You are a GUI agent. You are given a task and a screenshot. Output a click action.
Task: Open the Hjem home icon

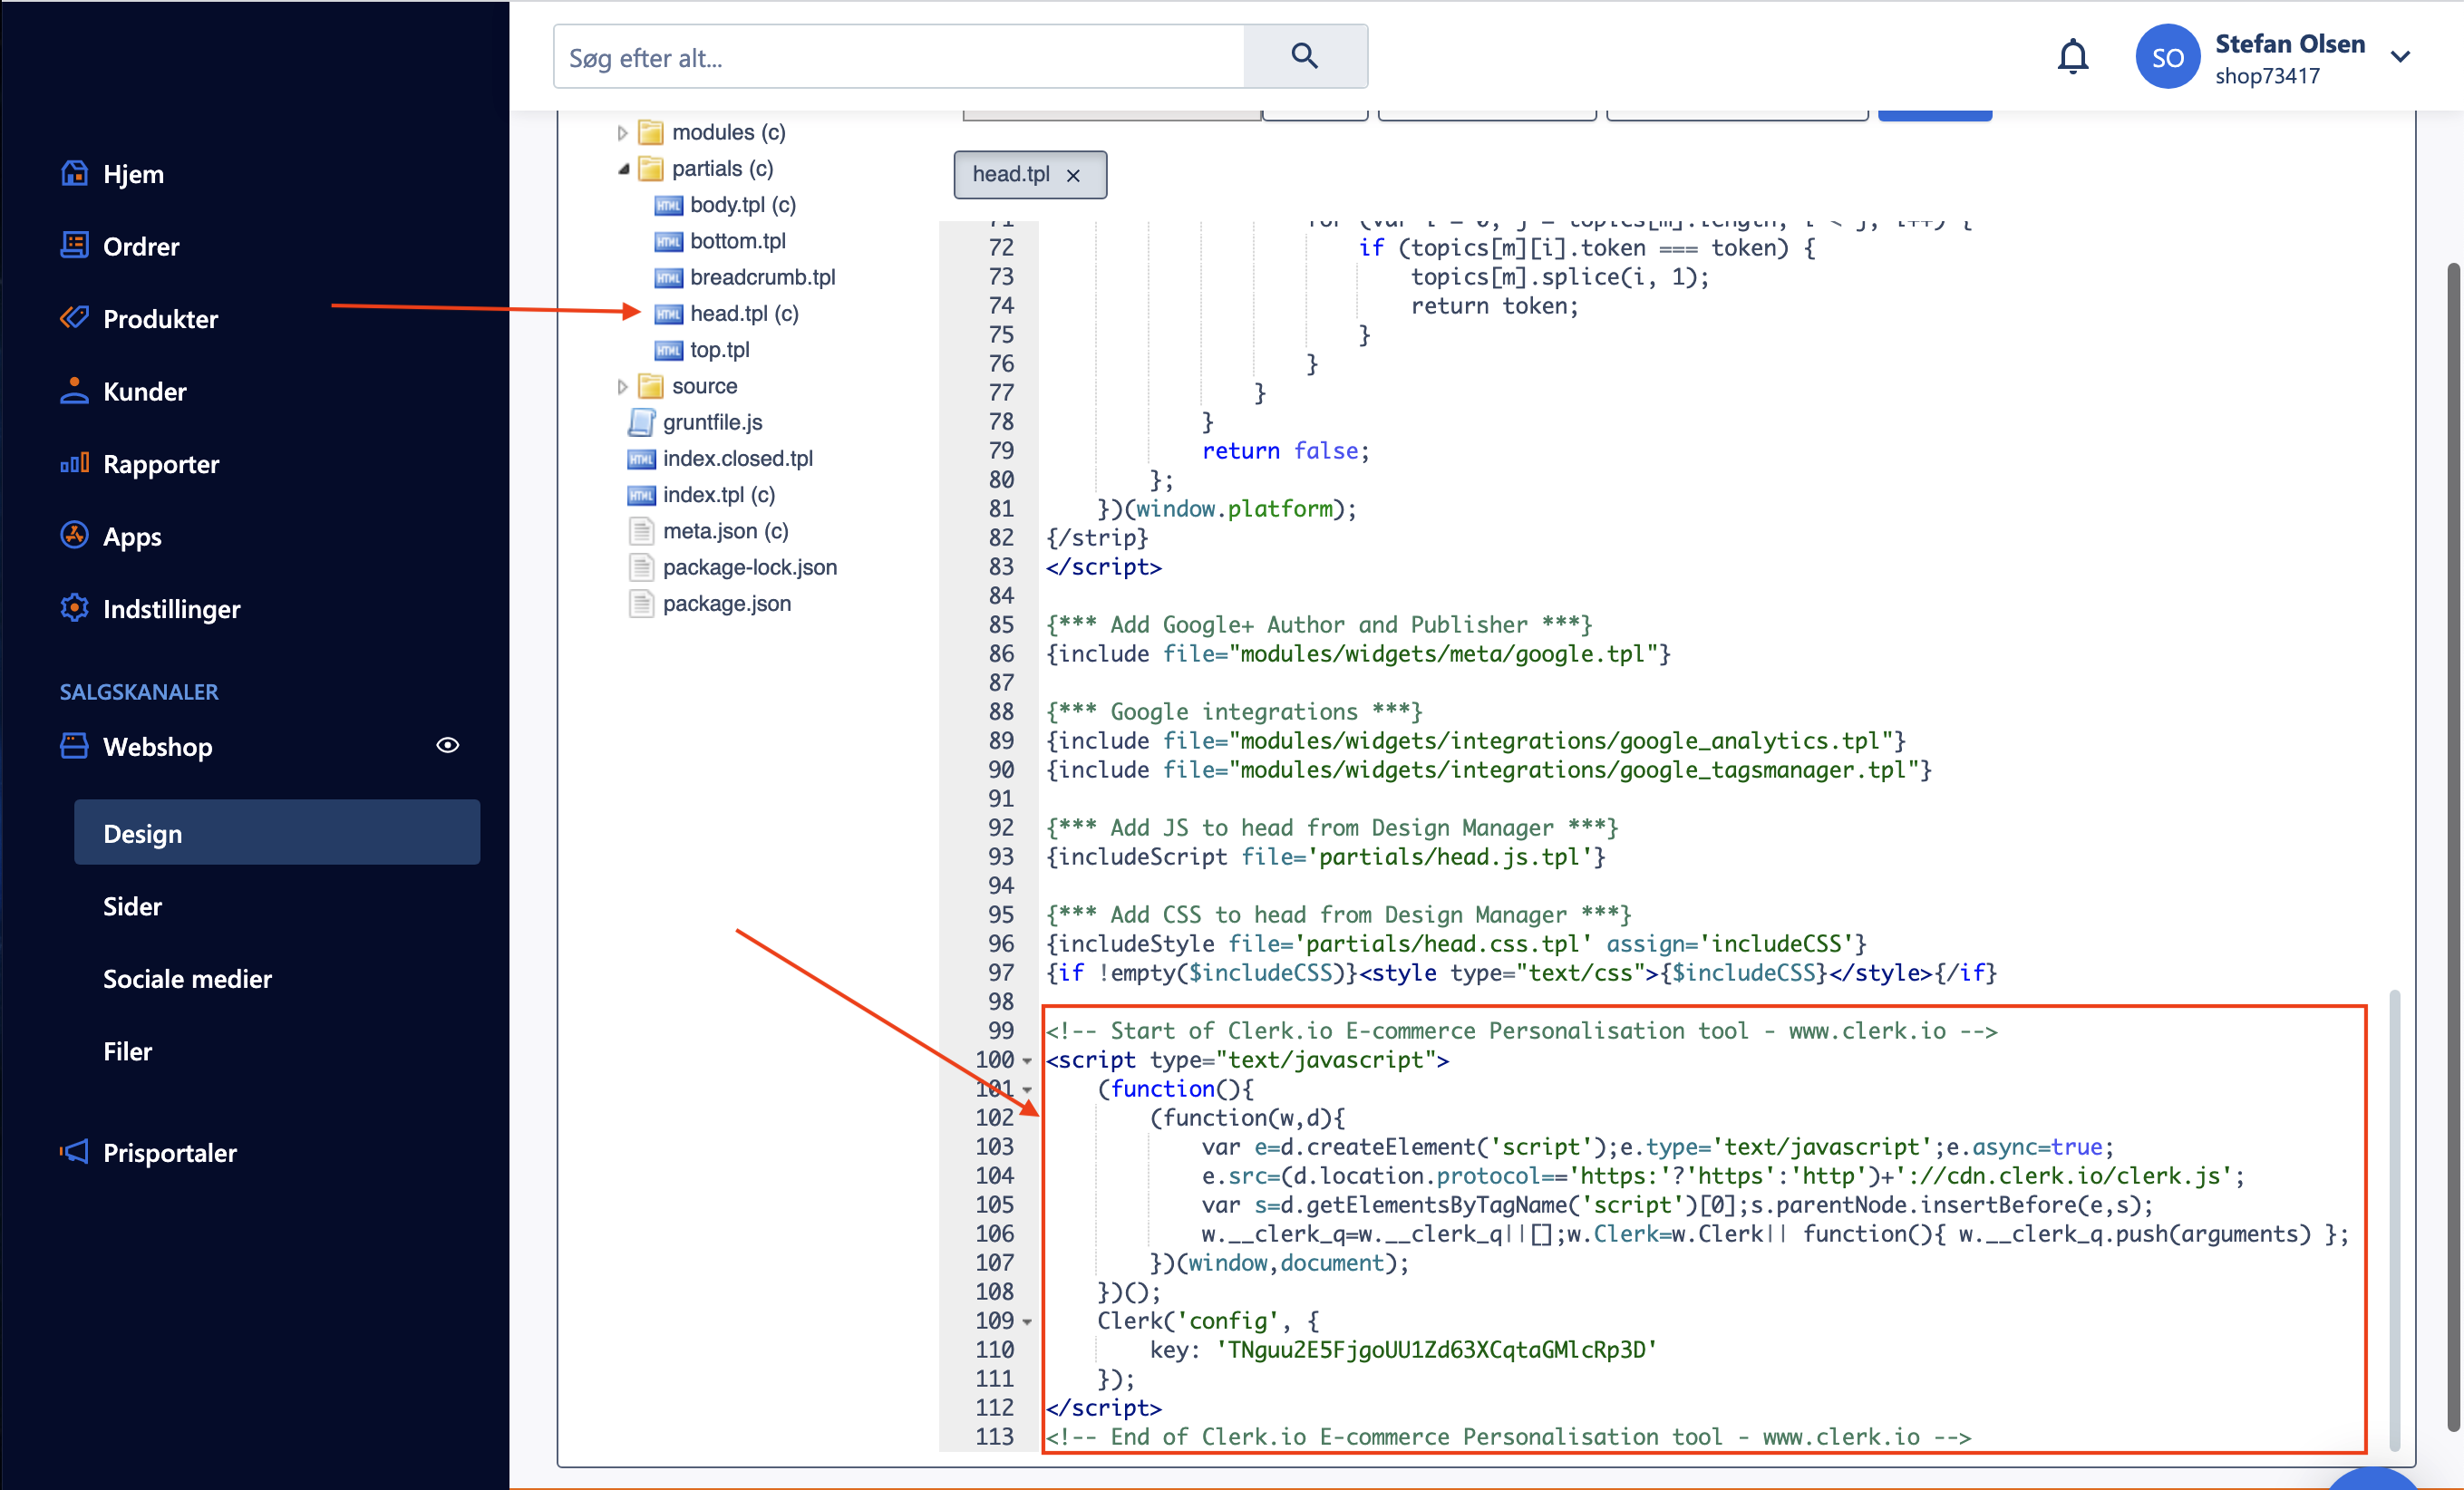[x=74, y=172]
